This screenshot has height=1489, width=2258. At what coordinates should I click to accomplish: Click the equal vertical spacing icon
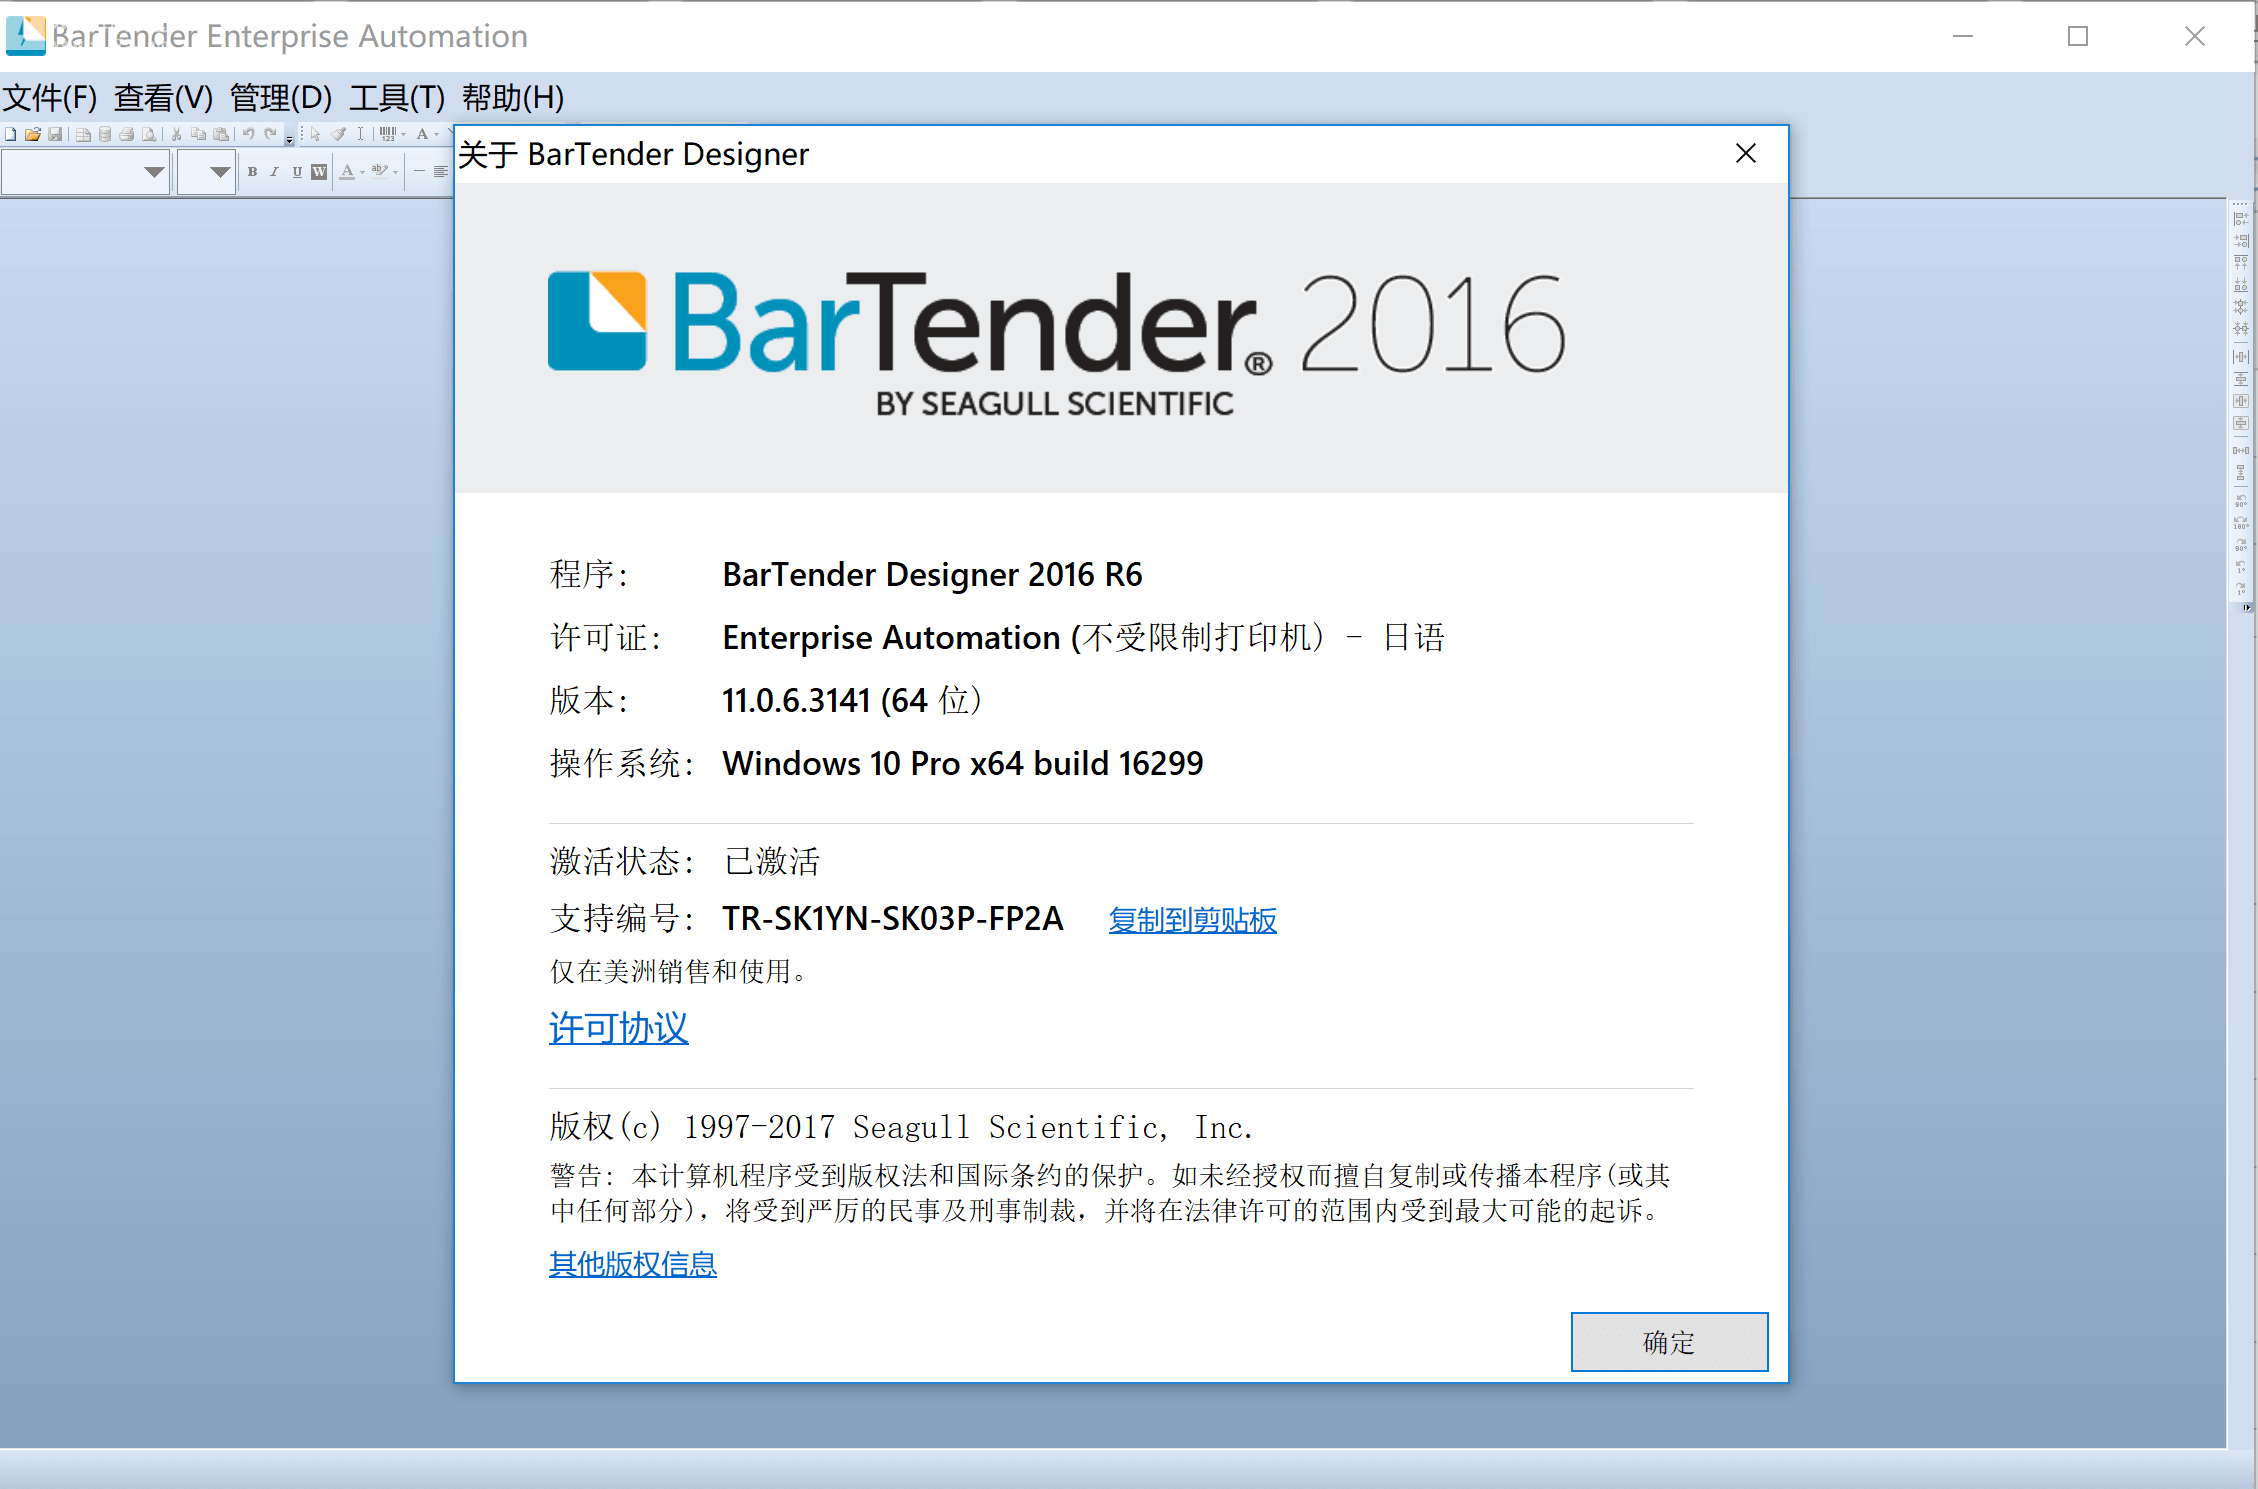point(2241,472)
